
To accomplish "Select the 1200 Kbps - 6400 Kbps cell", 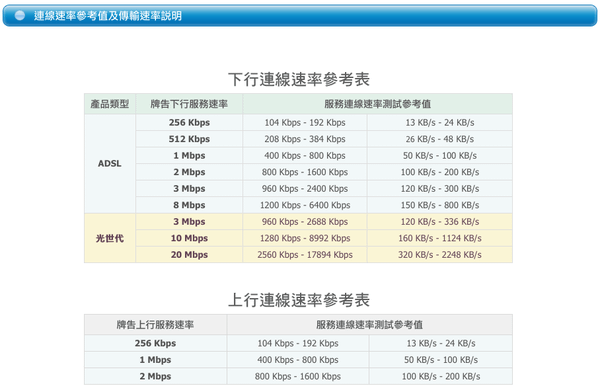I will [305, 205].
